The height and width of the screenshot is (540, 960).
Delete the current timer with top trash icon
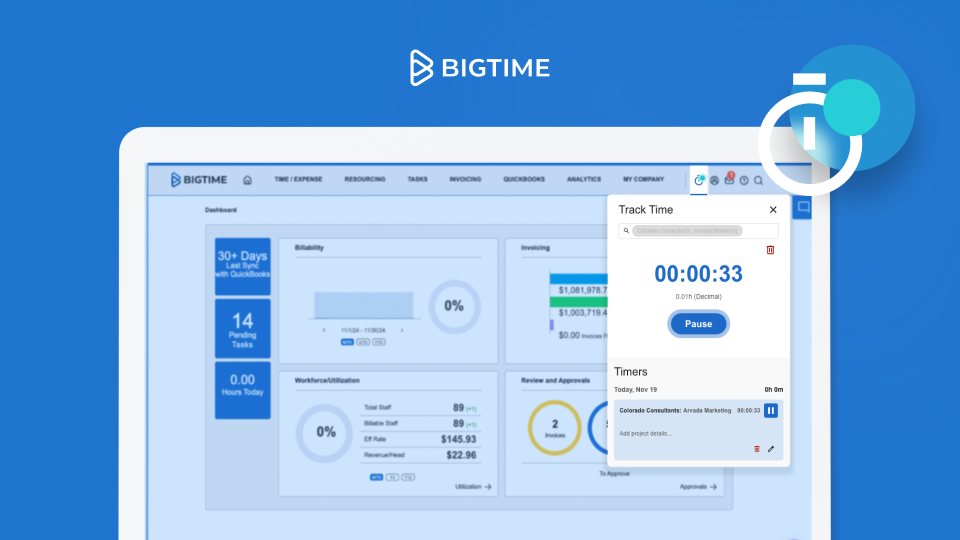(x=770, y=250)
